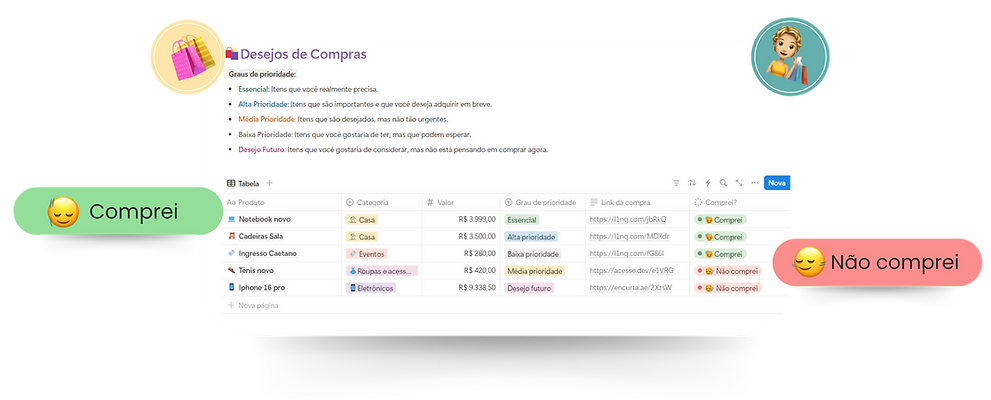The width and height of the screenshot is (991, 400).
Task: Select the Tabela view tab
Action: click(243, 184)
